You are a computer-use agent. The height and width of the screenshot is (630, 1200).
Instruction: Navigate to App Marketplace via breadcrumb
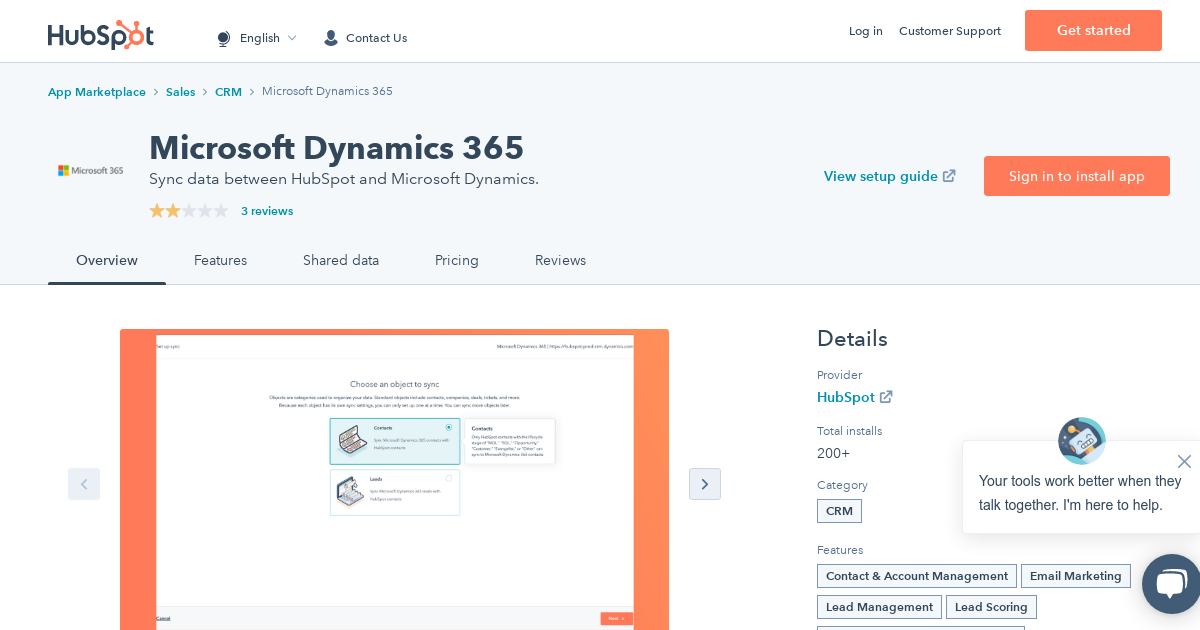97,92
